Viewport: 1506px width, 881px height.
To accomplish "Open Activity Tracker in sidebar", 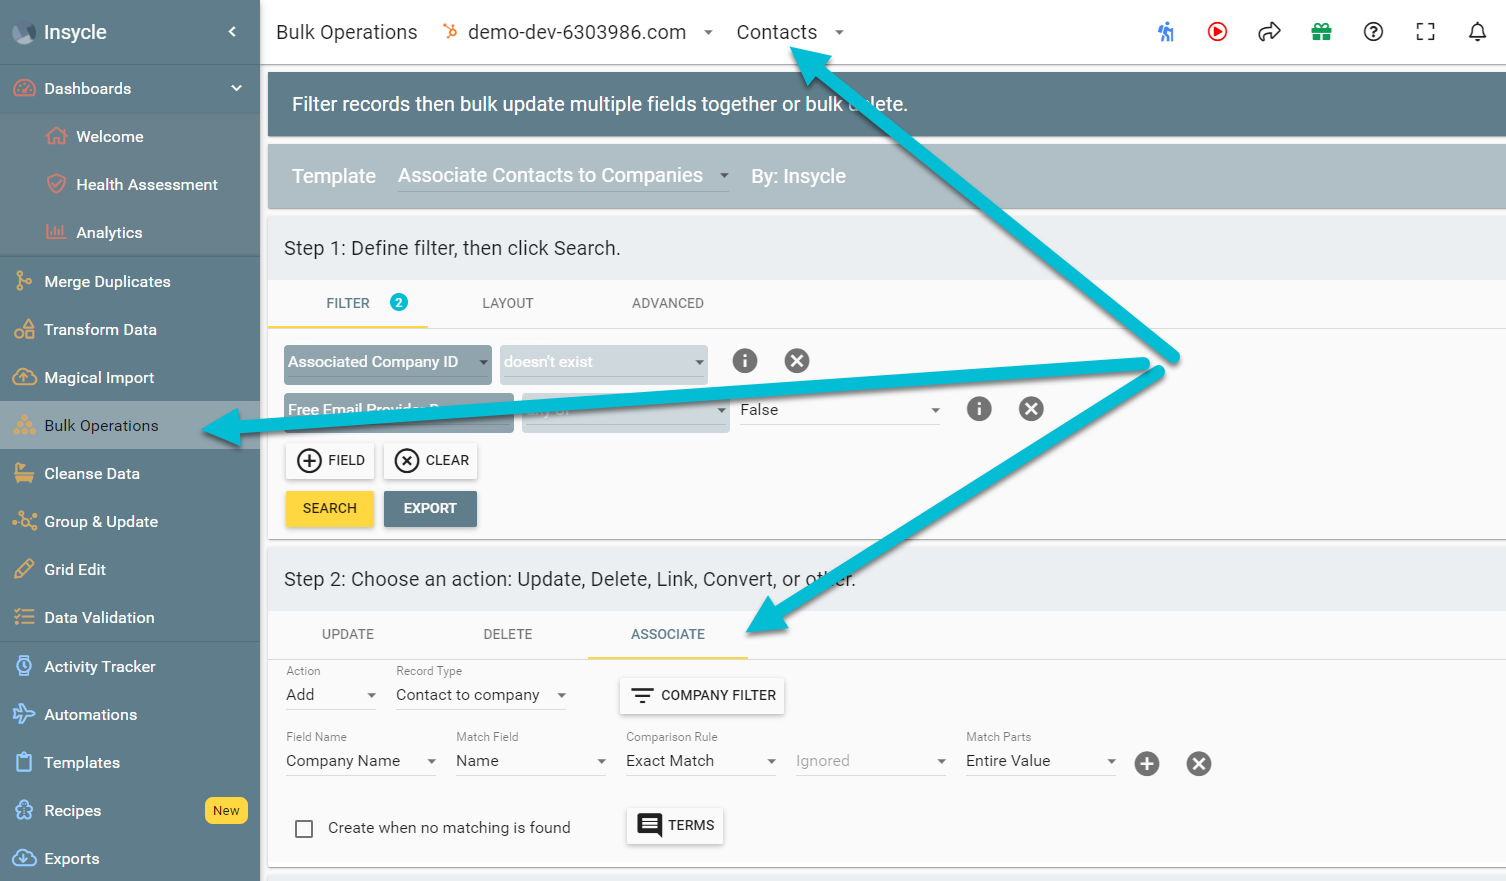I will (130, 667).
